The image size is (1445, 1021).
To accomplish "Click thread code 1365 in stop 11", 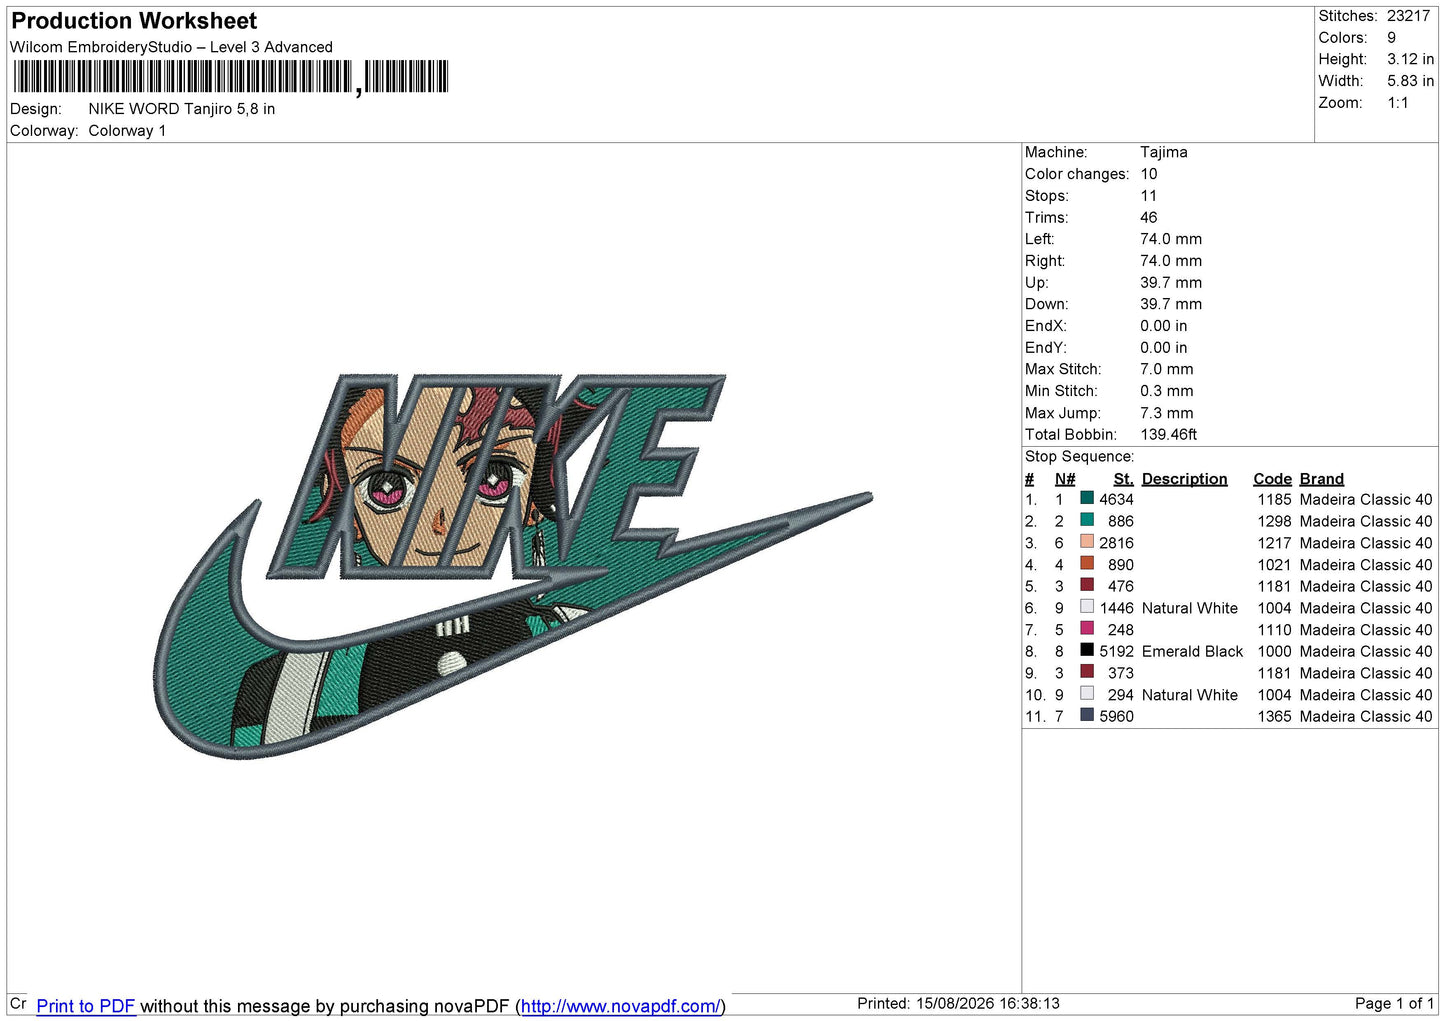I will (1275, 716).
